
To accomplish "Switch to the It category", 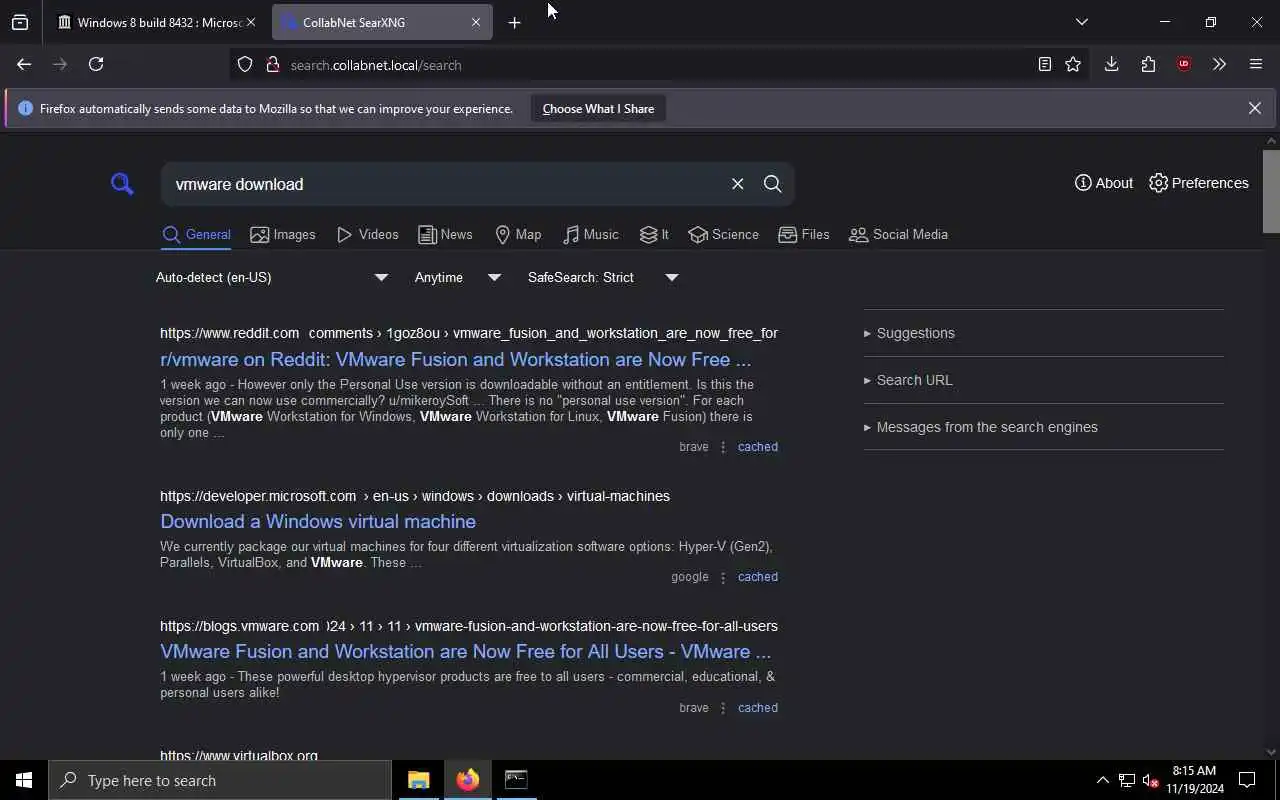I will 654,234.
